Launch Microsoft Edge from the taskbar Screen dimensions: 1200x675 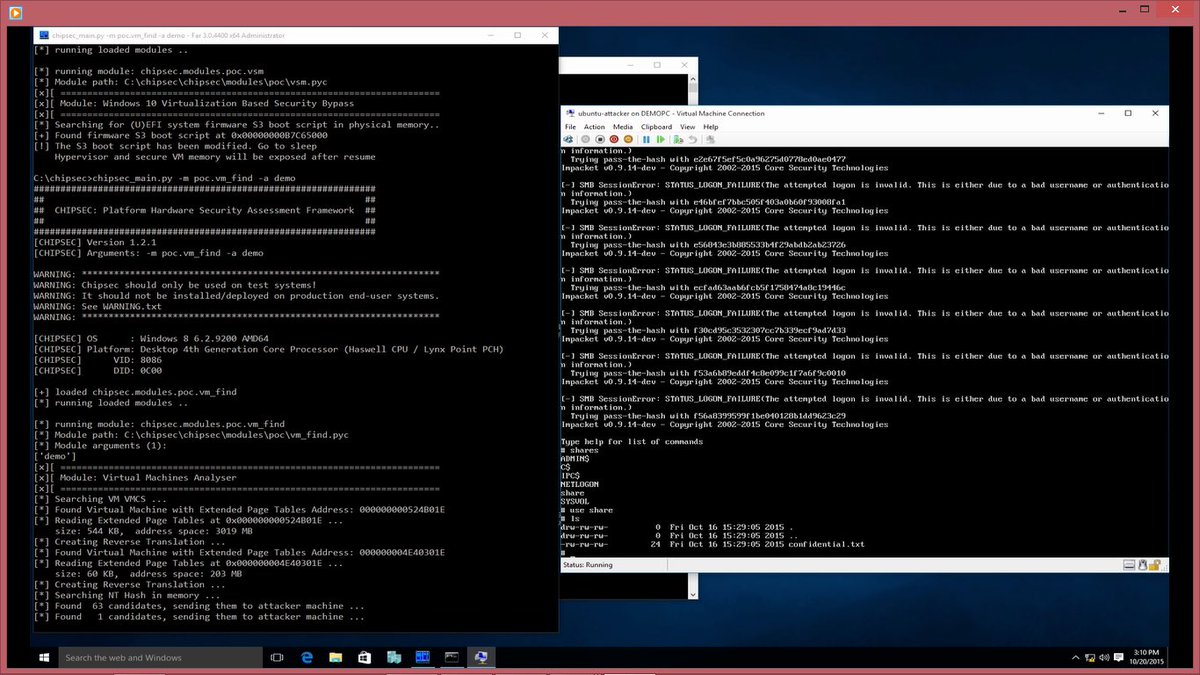(x=308, y=657)
